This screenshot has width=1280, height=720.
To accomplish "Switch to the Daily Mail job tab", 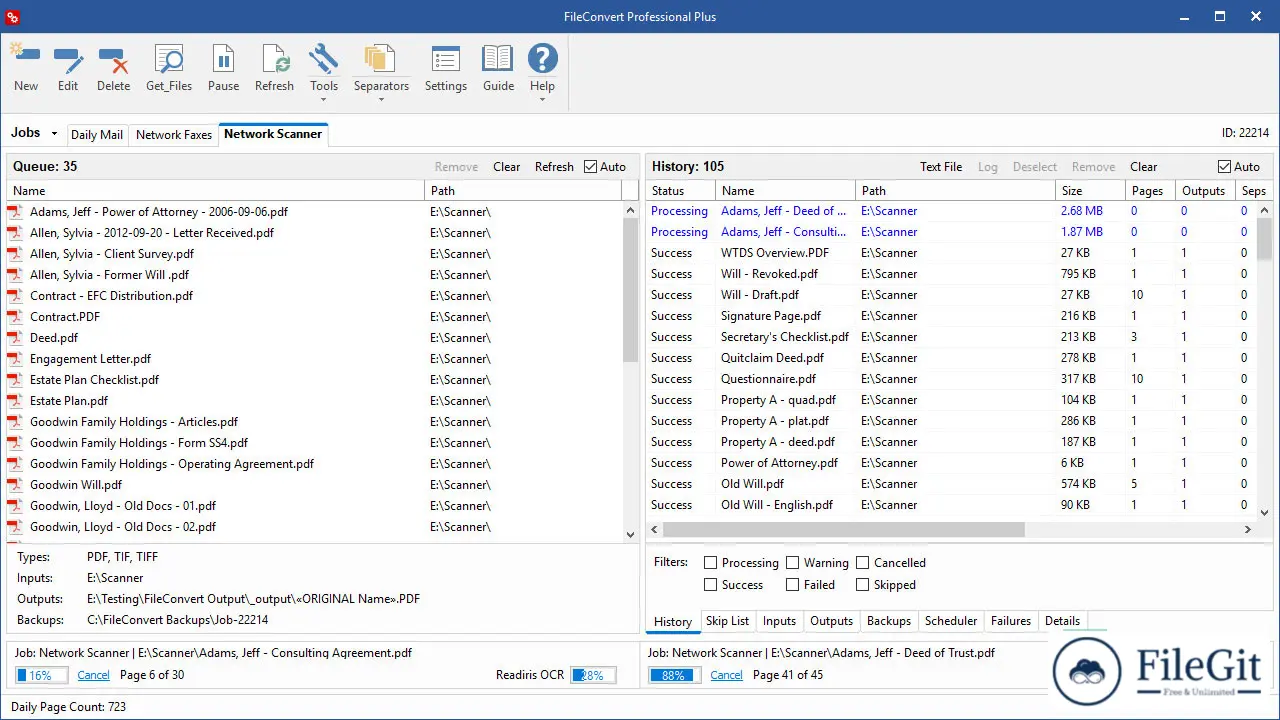I will (x=97, y=135).
